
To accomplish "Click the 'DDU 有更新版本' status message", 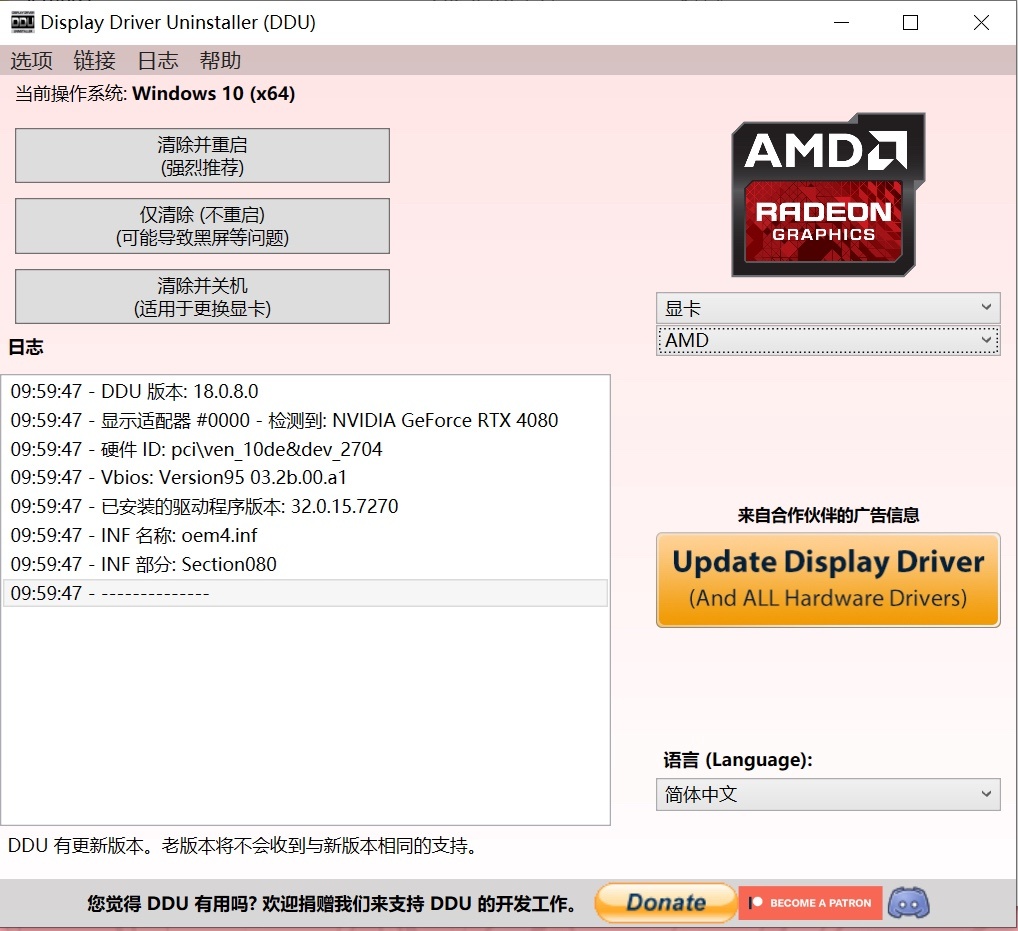I will (x=242, y=845).
